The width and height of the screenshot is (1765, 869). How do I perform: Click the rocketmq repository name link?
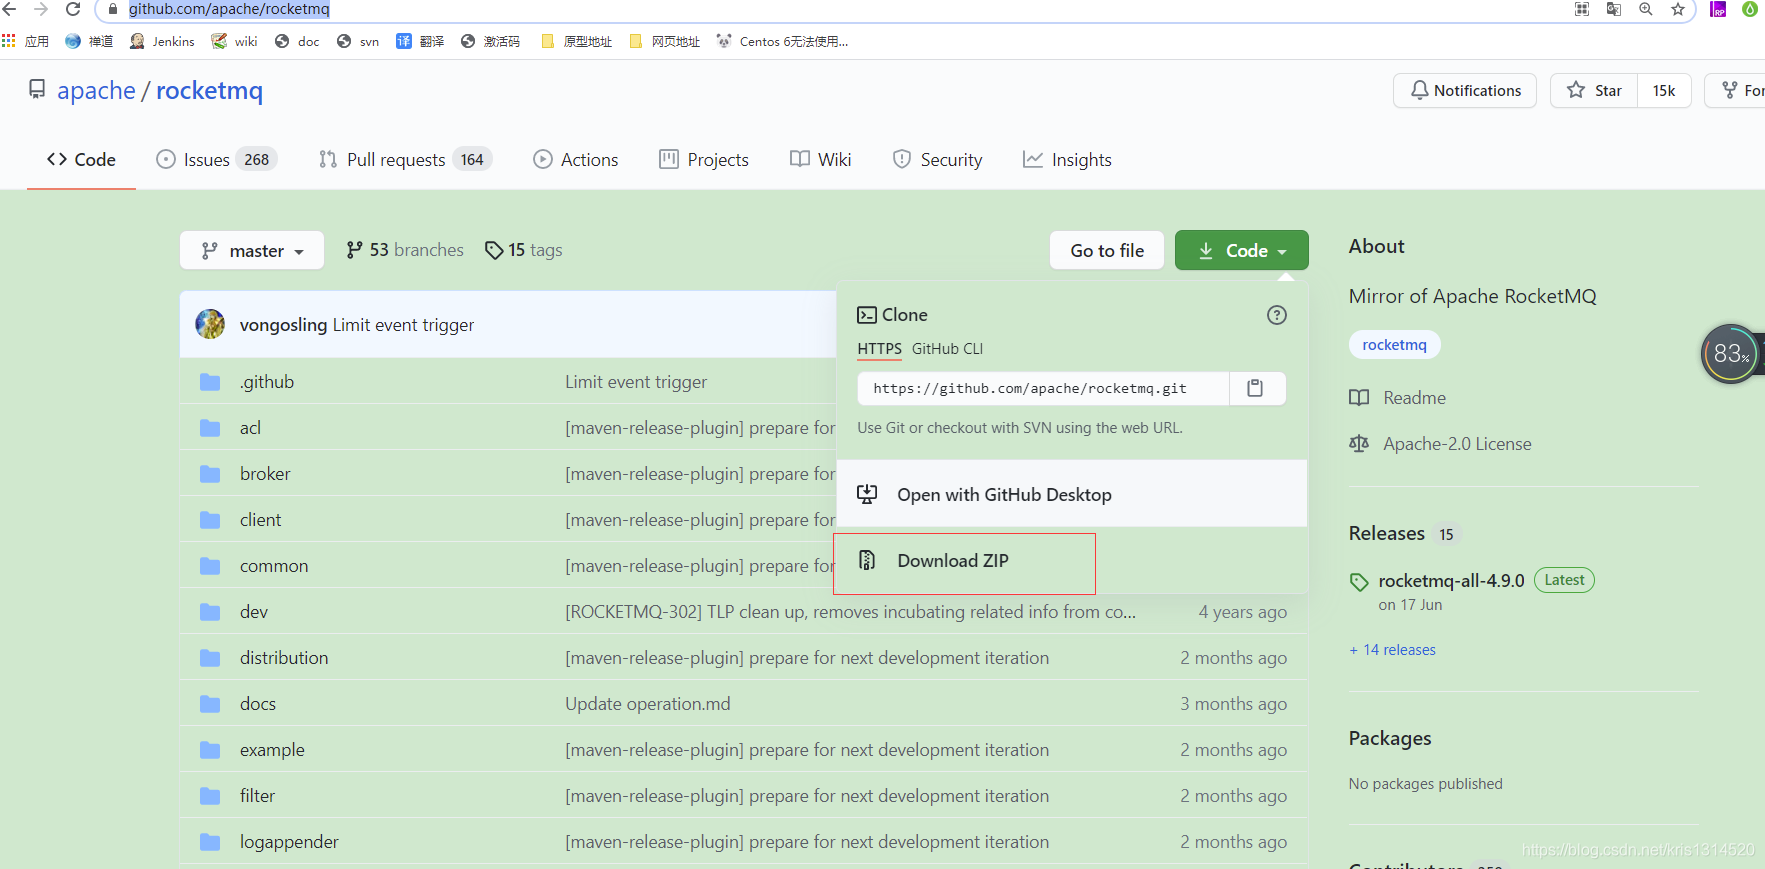click(x=209, y=90)
